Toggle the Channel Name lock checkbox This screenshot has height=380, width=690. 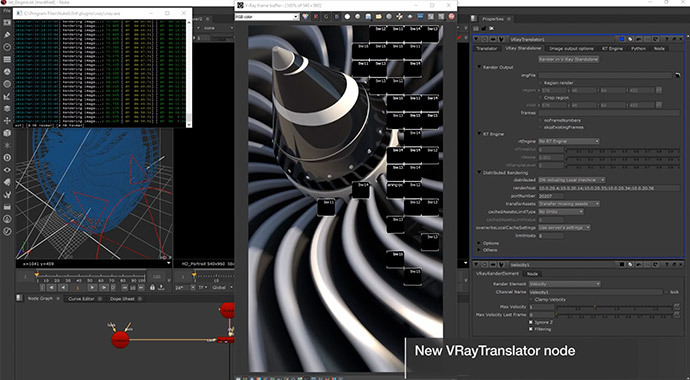[666, 292]
